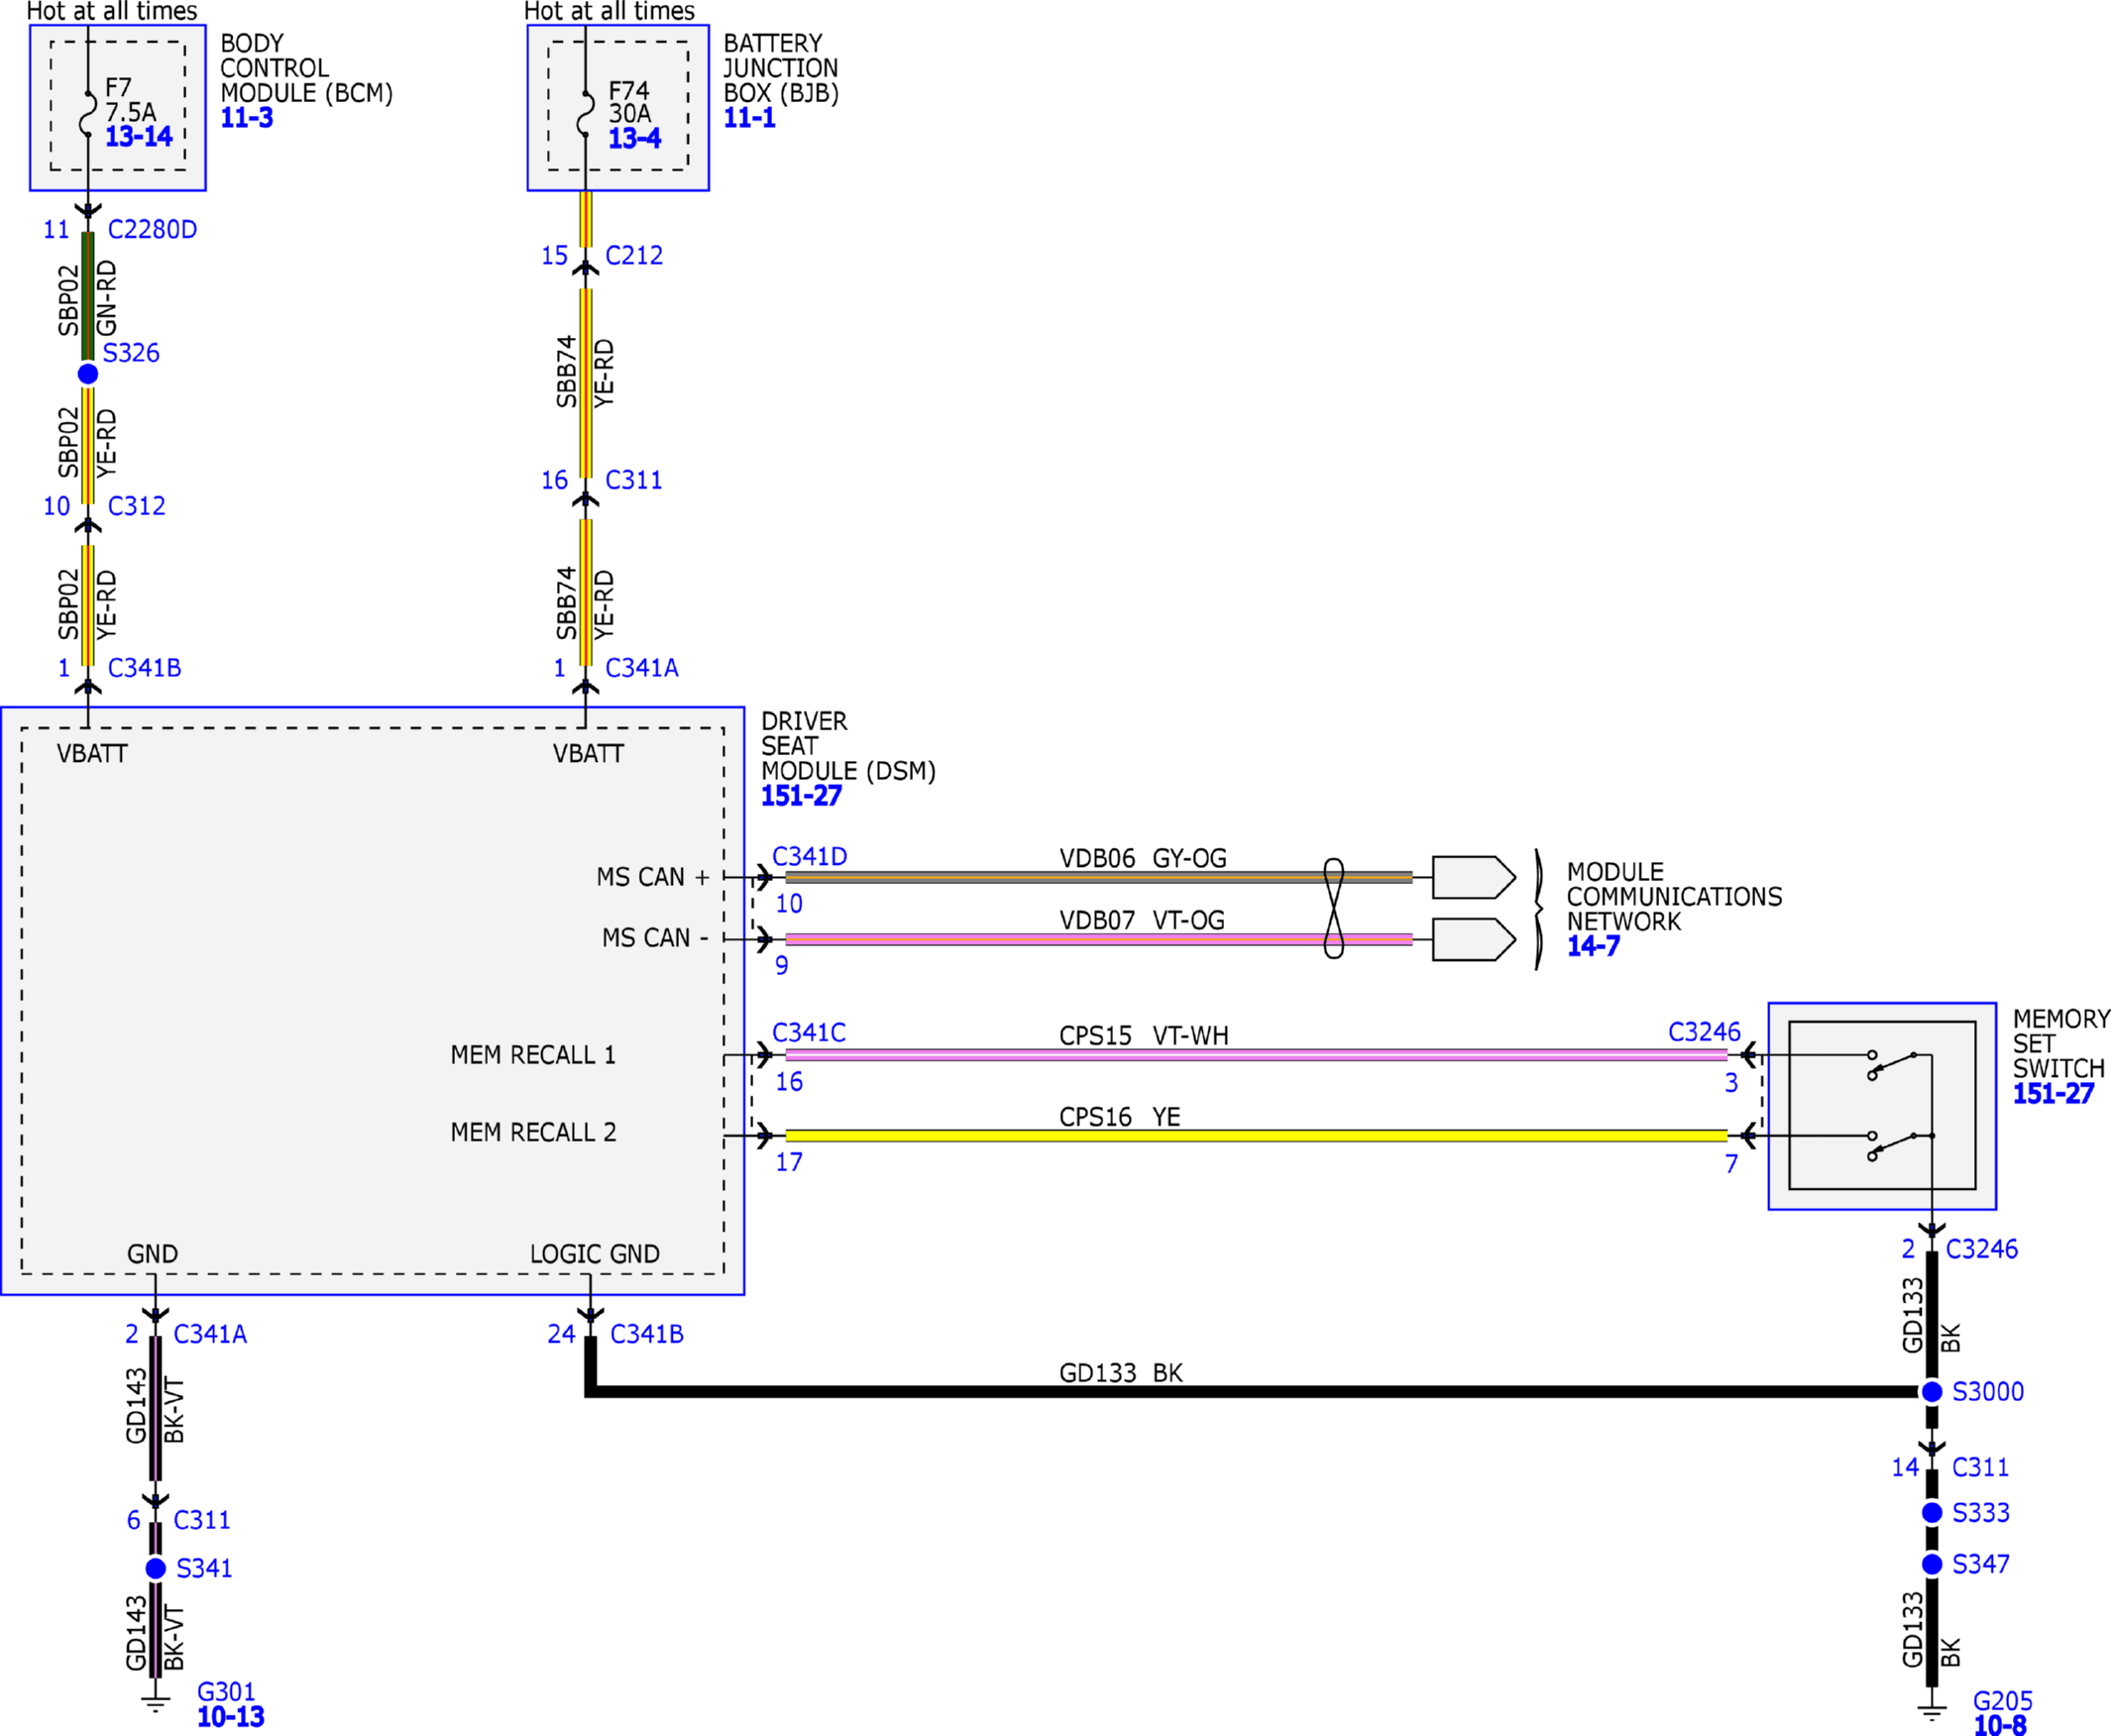Viewport: 2111px width, 1736px height.
Task: Select connector label C341C
Action: click(809, 1032)
